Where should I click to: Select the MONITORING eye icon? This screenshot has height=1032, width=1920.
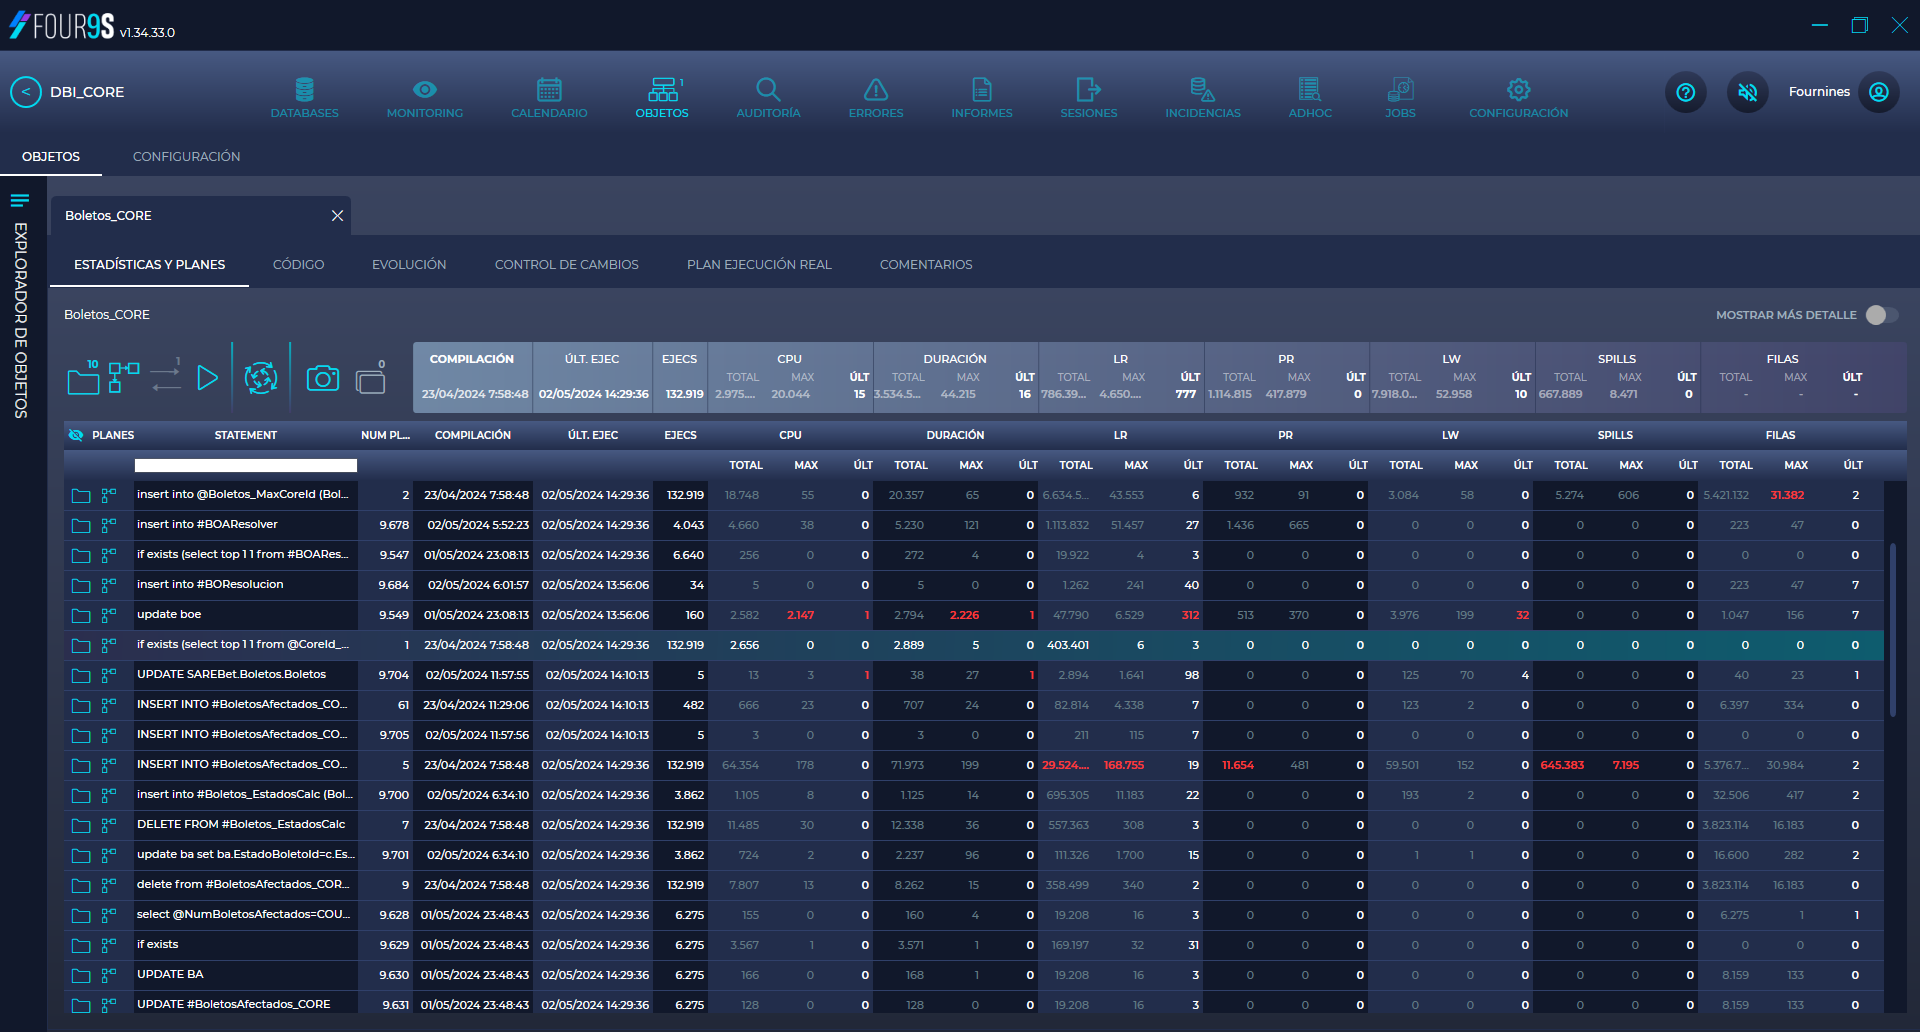click(x=424, y=88)
